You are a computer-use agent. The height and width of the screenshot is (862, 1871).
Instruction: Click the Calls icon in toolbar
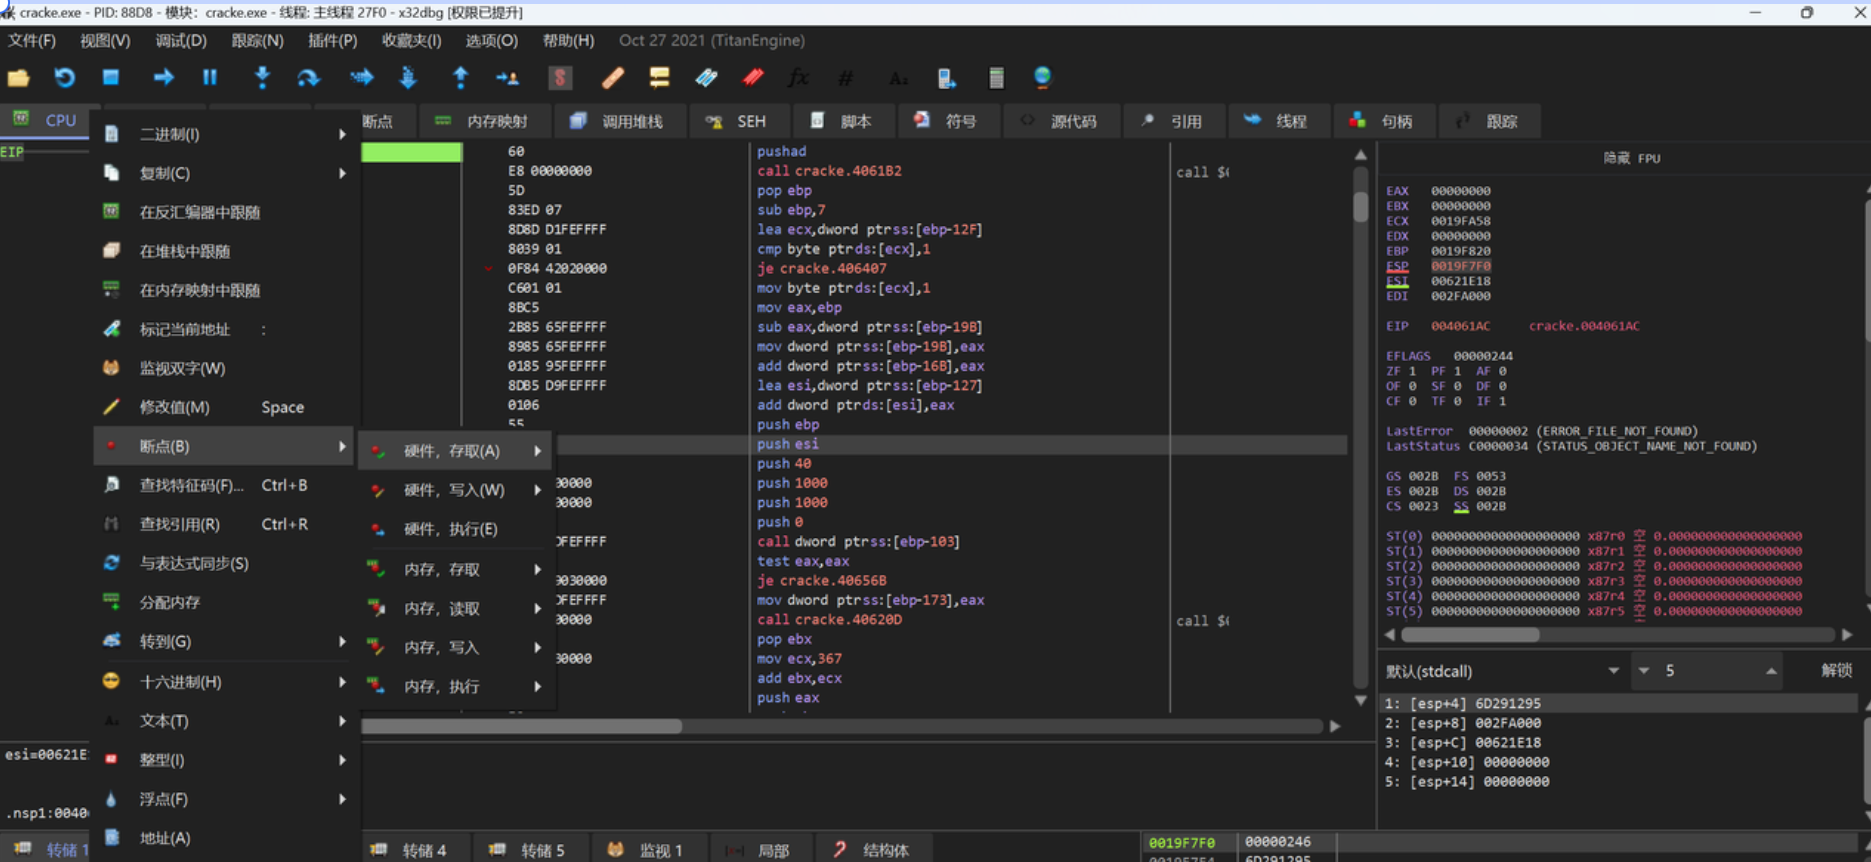[x=946, y=78]
